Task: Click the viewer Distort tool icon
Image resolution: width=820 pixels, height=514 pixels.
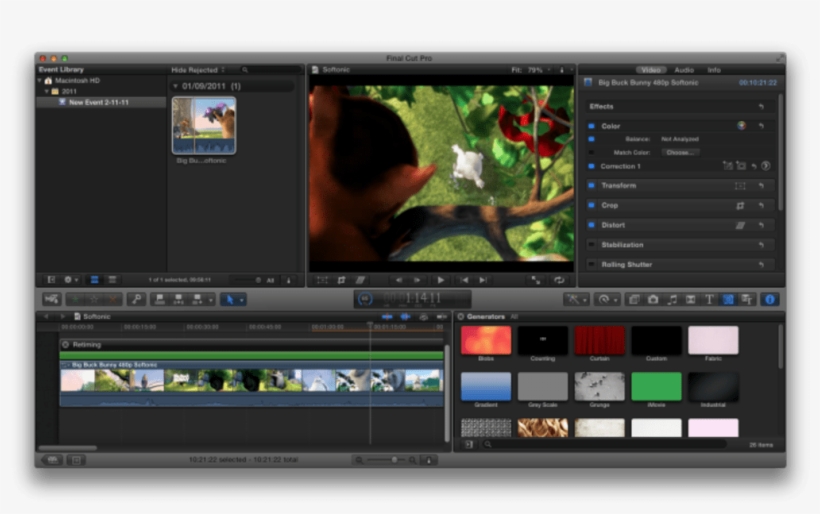Action: tap(360, 280)
